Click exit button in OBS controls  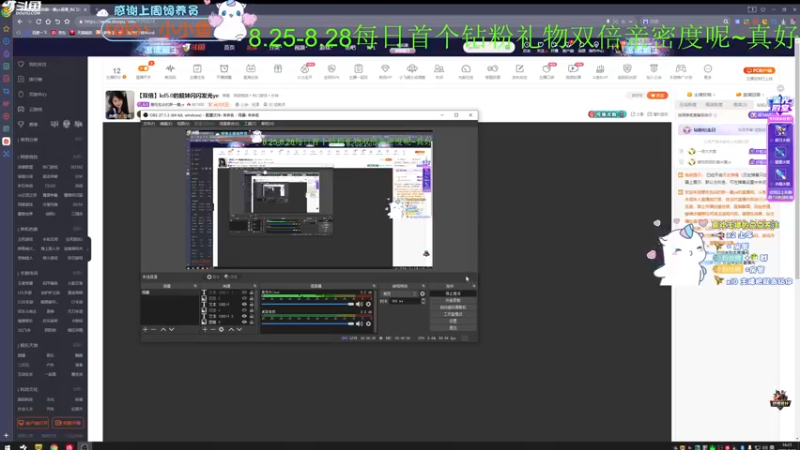453,328
